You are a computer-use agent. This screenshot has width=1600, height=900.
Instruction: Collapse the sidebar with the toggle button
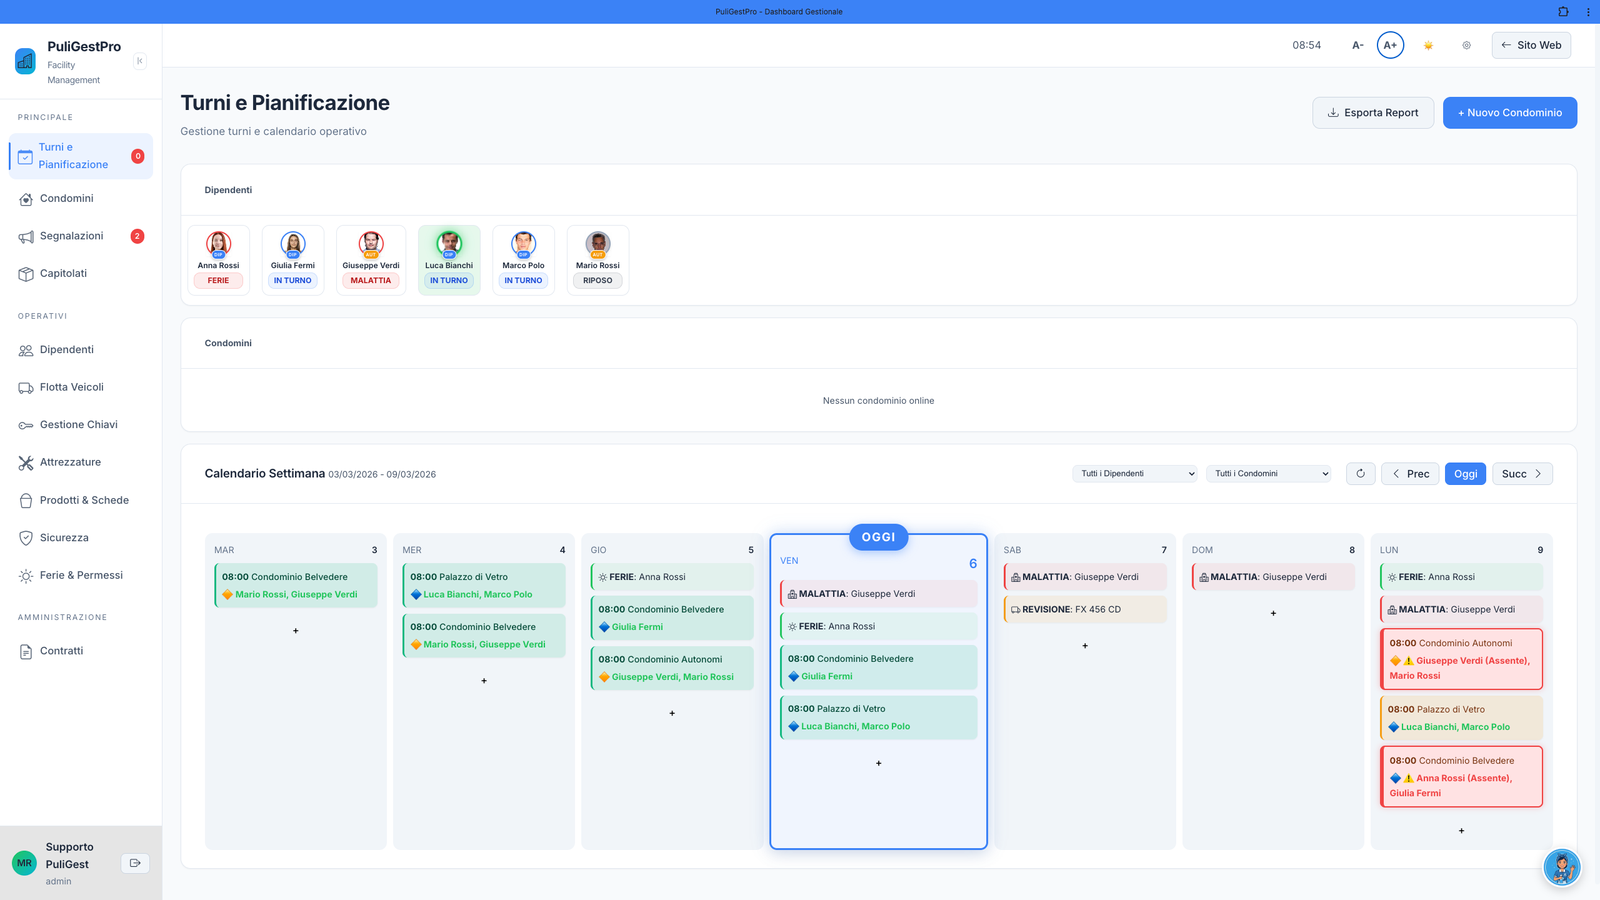click(140, 61)
